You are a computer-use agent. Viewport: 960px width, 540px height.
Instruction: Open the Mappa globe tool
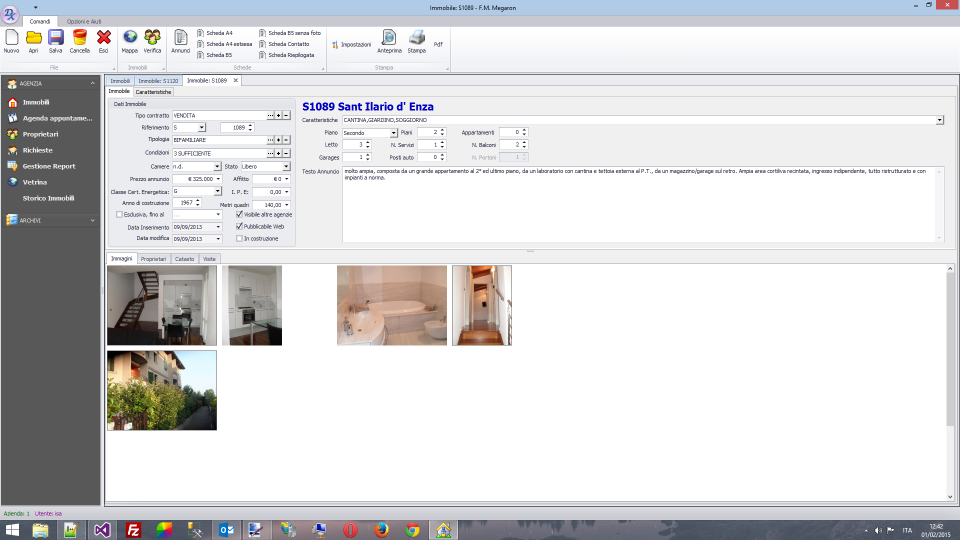(130, 38)
